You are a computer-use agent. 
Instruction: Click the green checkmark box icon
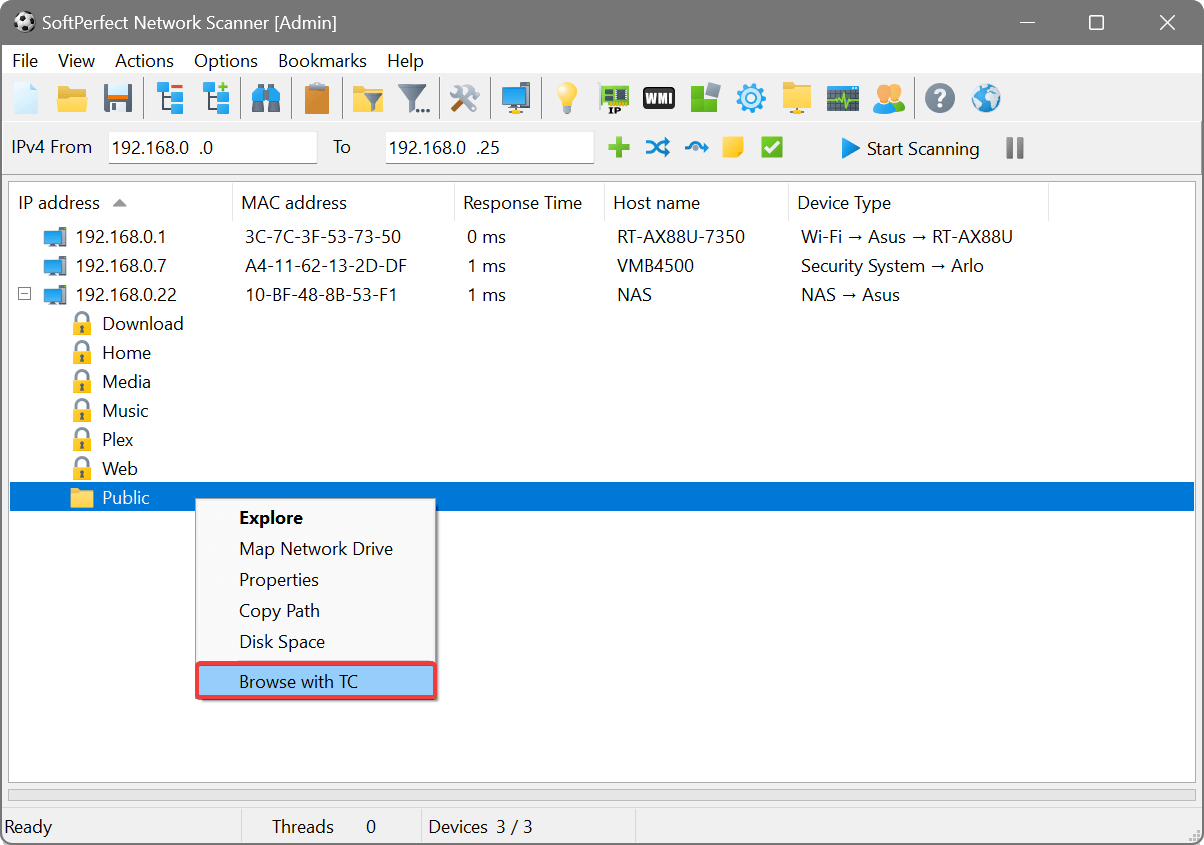coord(771,148)
